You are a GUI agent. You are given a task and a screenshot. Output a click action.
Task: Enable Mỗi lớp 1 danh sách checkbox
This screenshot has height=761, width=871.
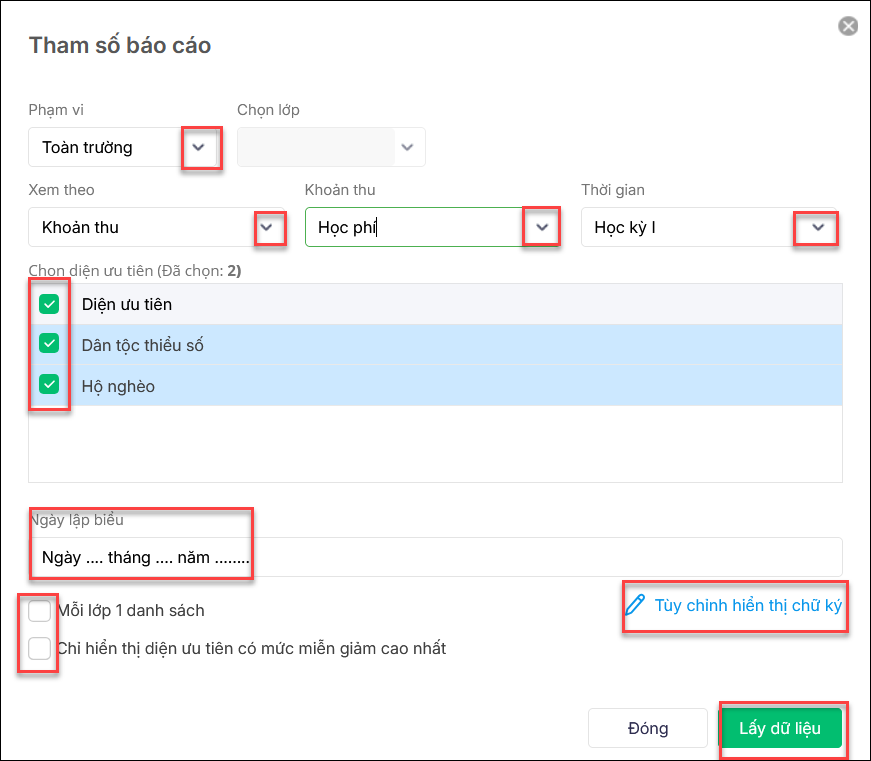click(x=39, y=610)
